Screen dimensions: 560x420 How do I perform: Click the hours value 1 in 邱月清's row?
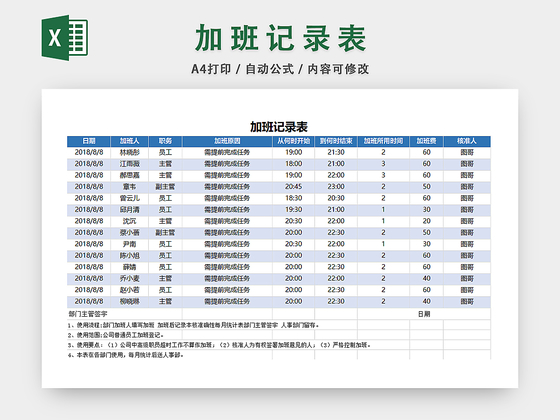click(x=383, y=210)
